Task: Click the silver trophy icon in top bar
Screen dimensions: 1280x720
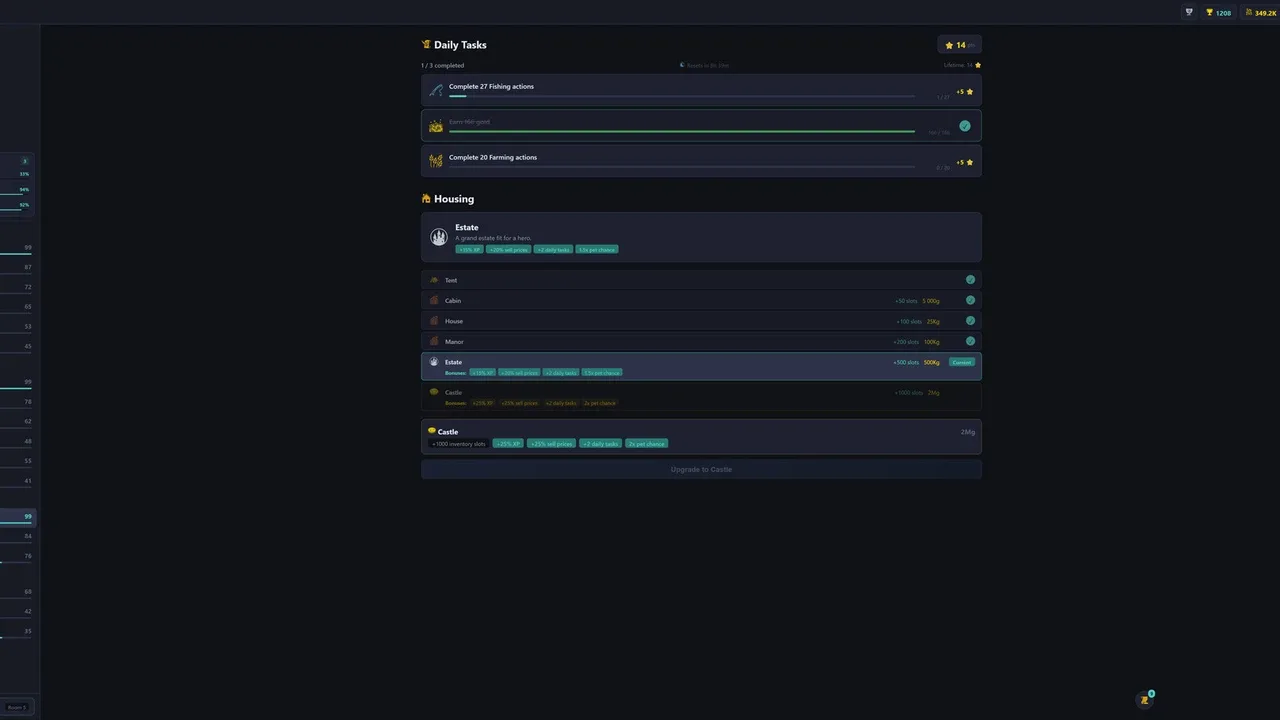Action: [1189, 13]
